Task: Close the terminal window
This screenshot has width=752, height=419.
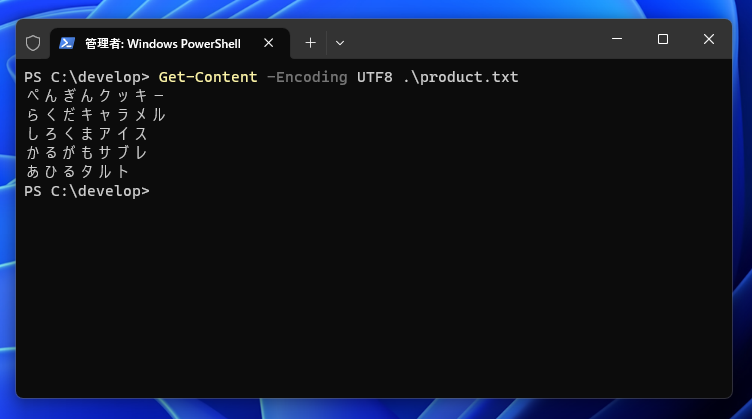Action: [x=708, y=40]
